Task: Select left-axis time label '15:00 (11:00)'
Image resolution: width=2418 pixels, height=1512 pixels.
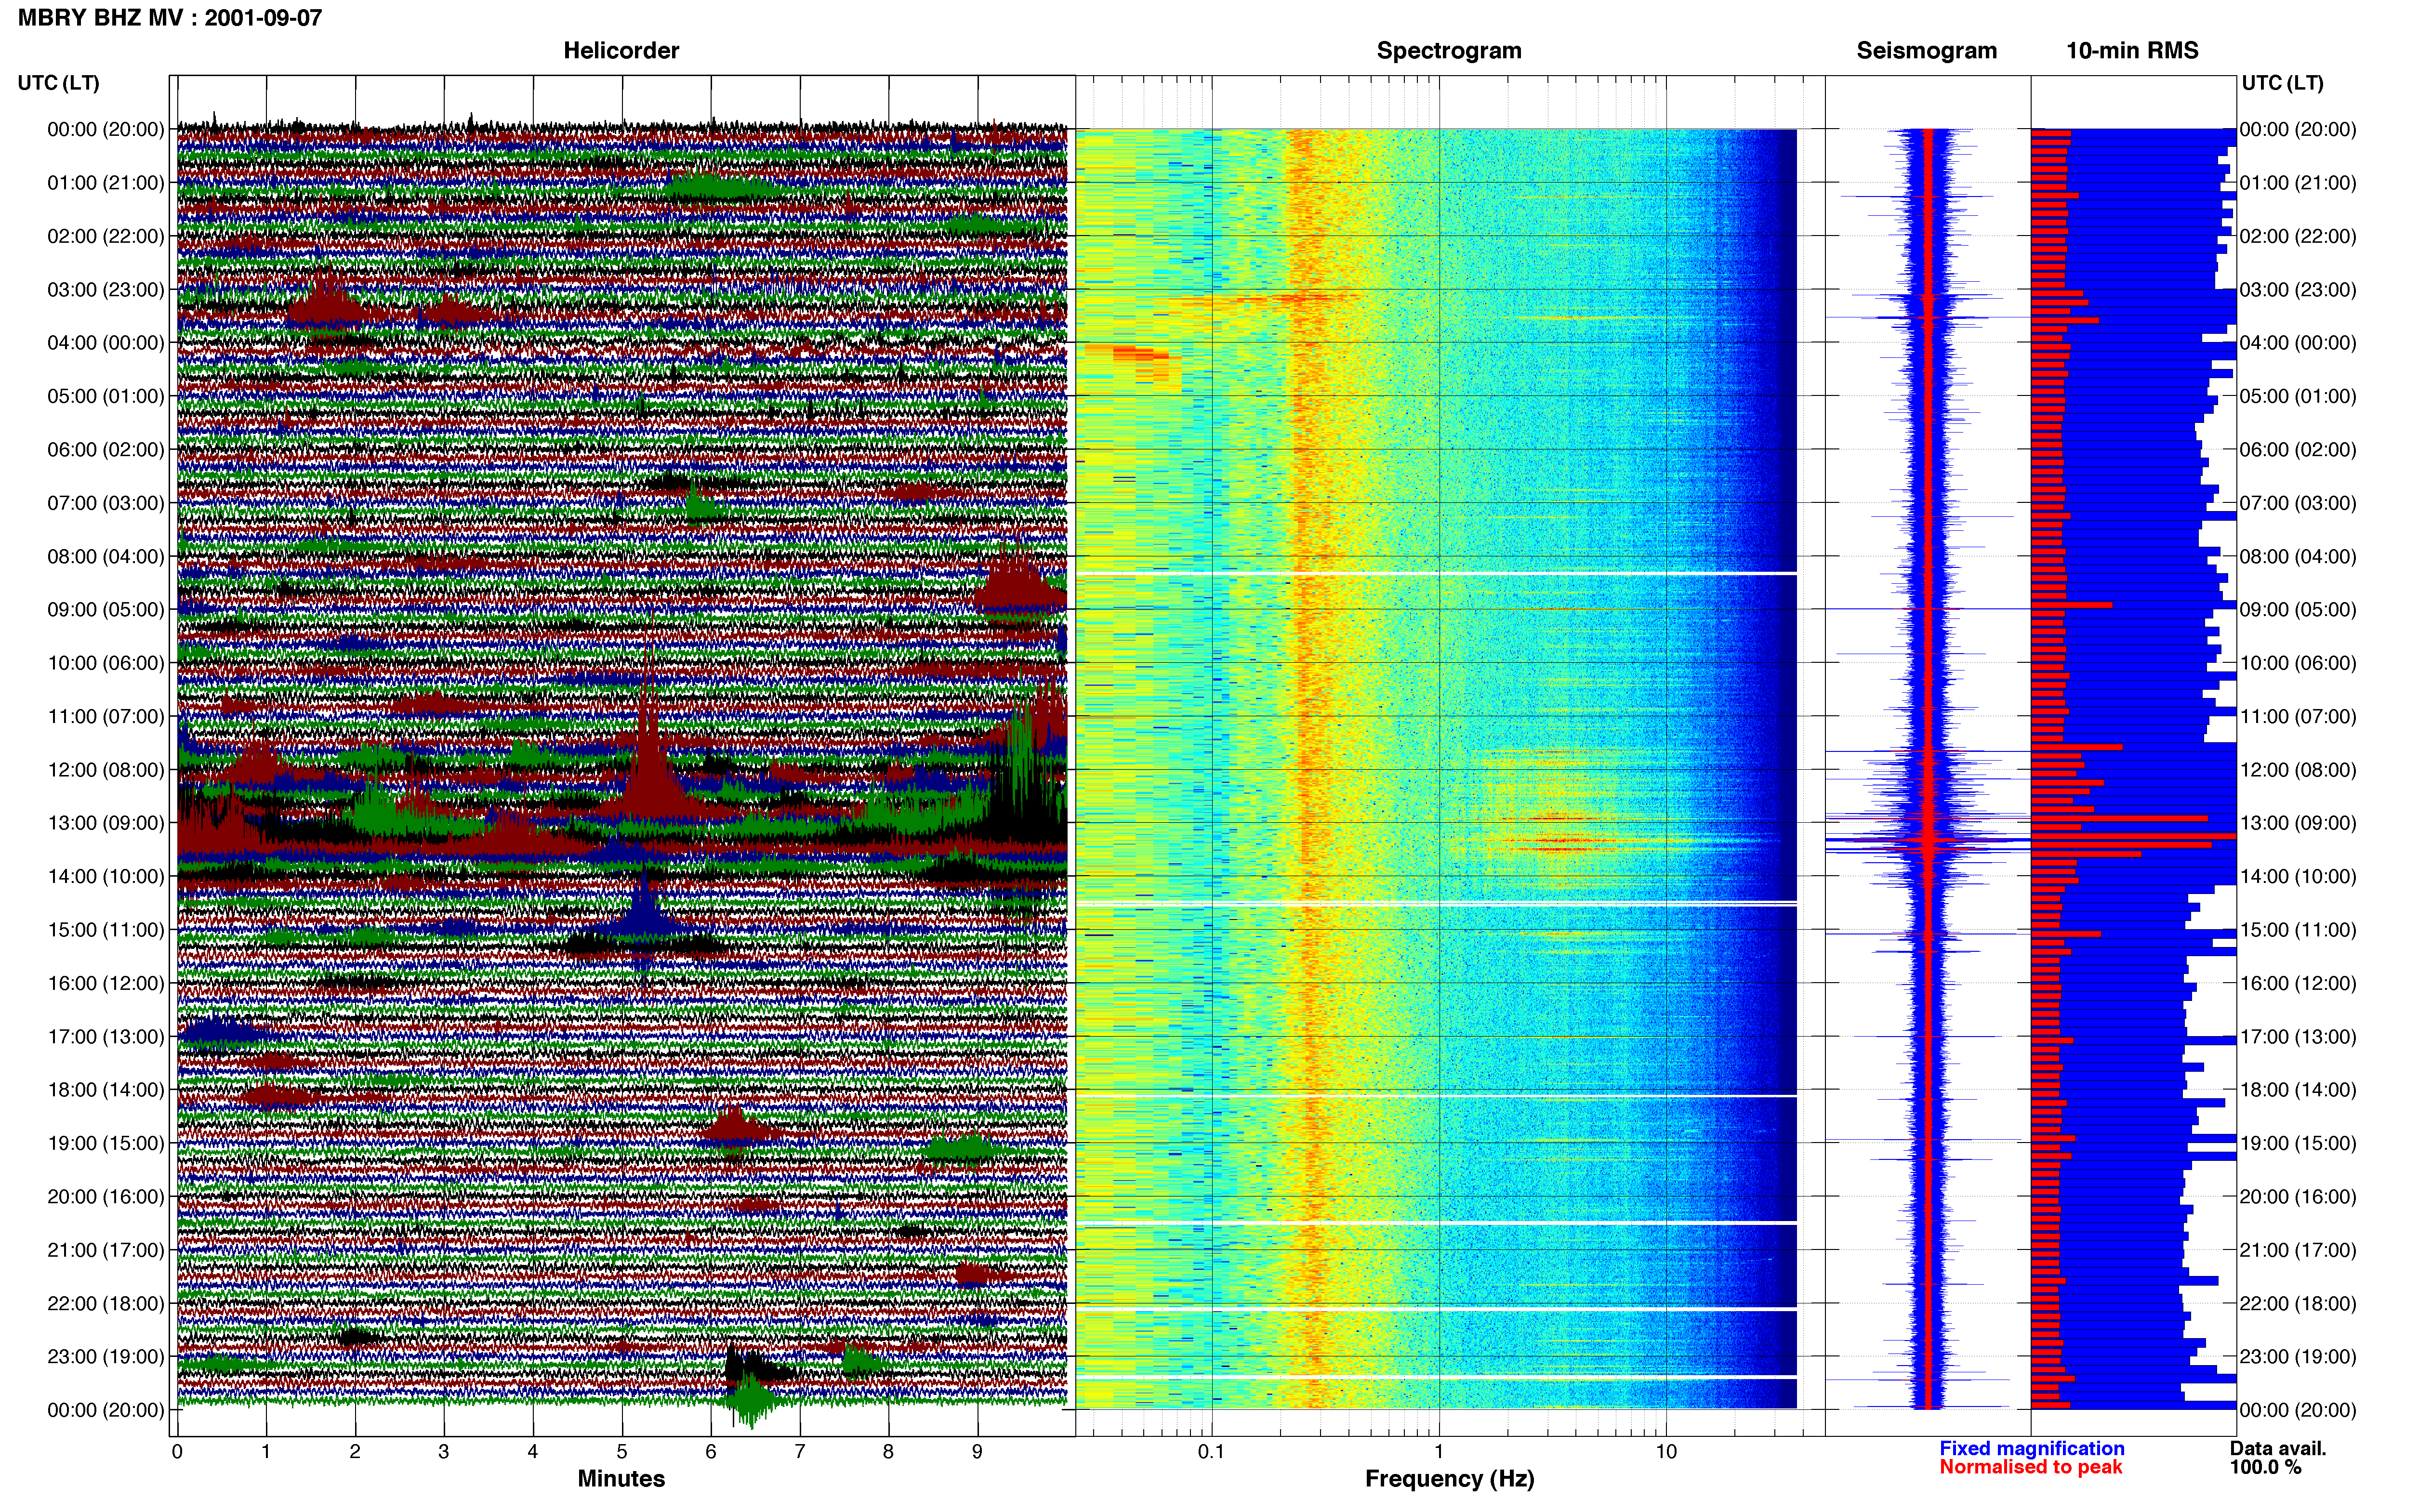Action: click(106, 930)
